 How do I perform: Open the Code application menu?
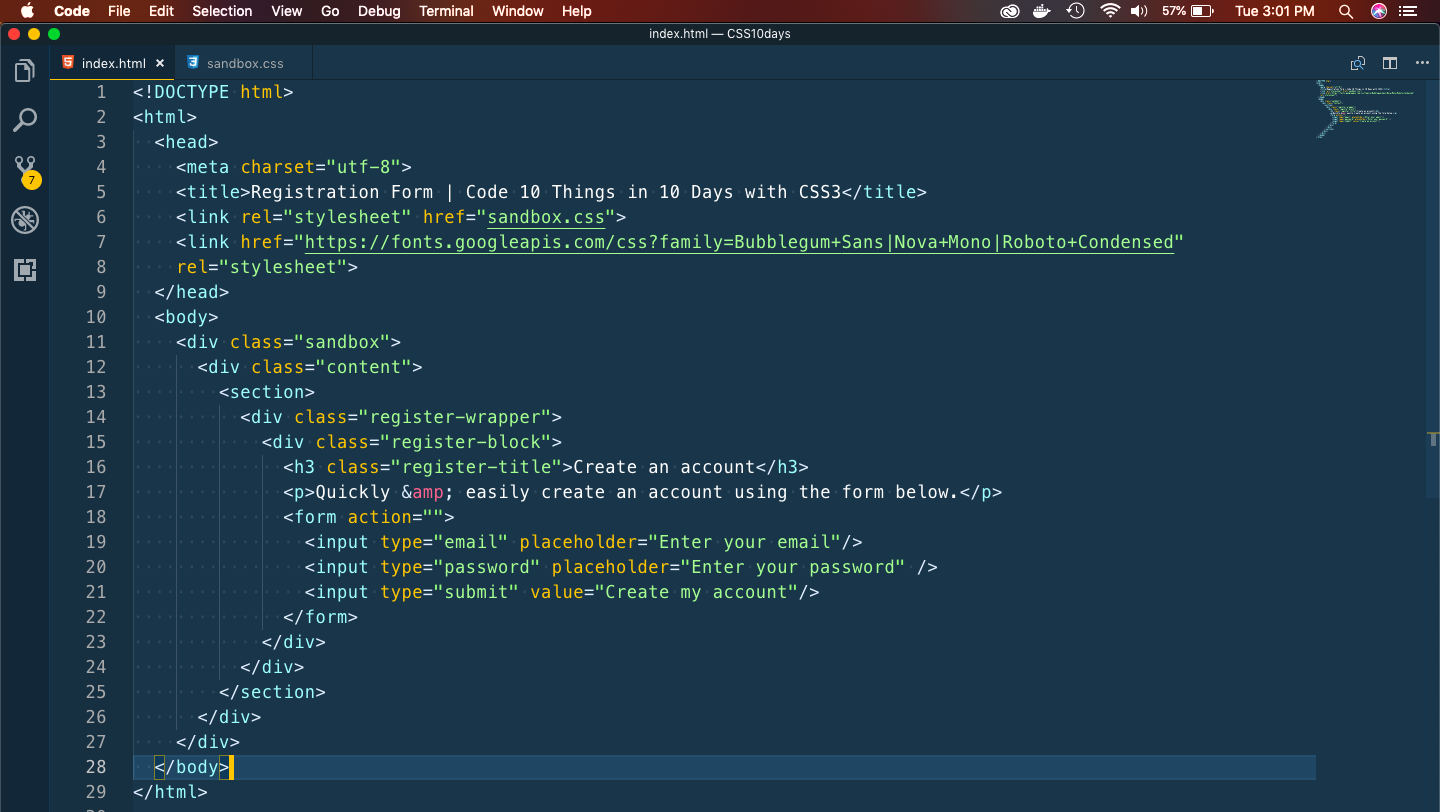point(71,11)
